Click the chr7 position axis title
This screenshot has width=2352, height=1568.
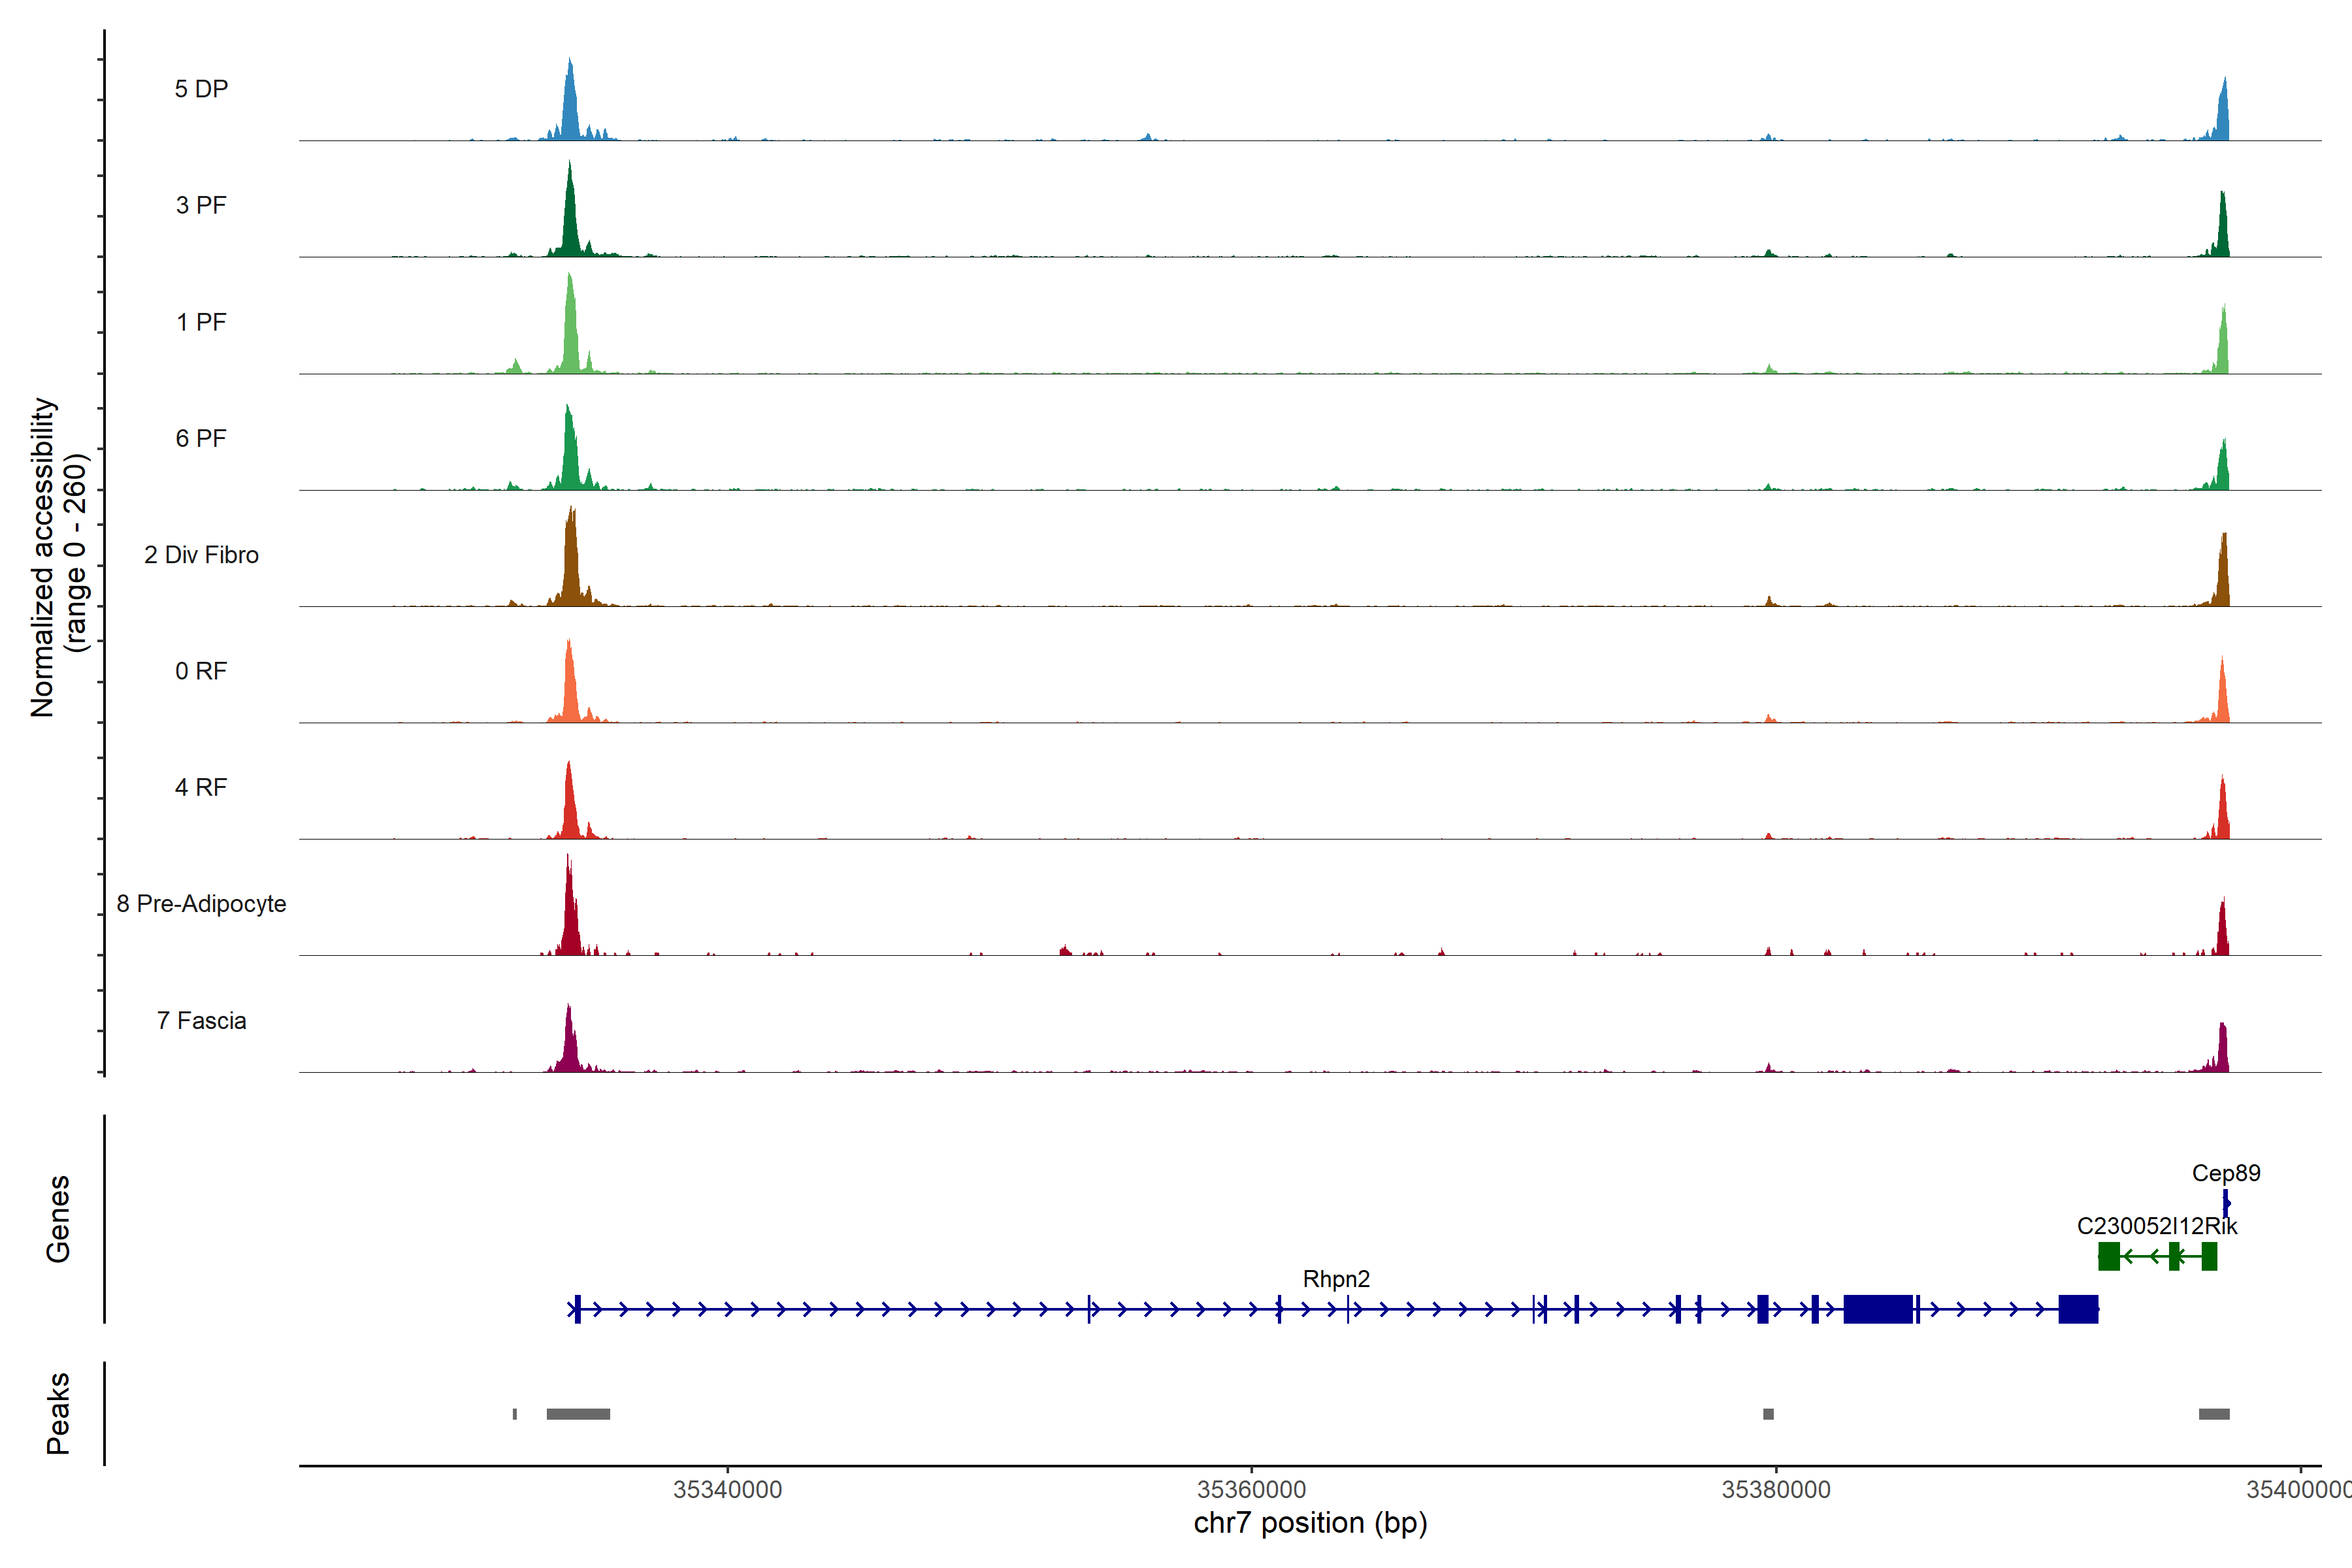pos(1310,1523)
